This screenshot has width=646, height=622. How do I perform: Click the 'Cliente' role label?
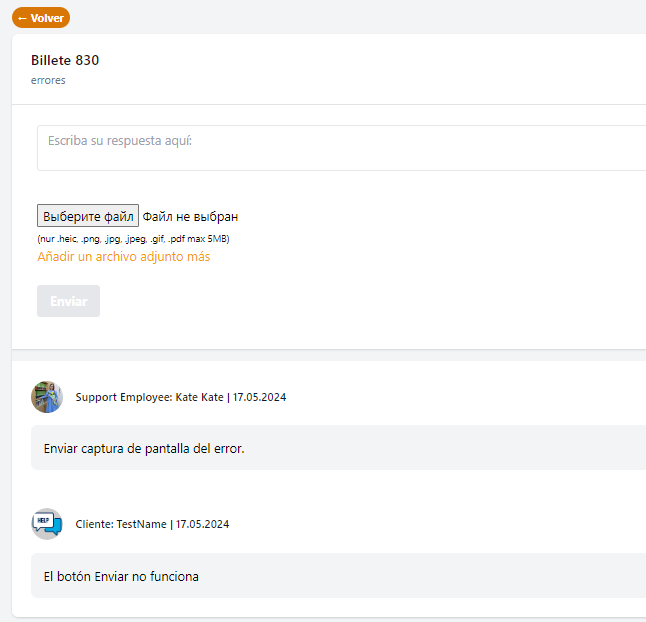[x=94, y=524]
